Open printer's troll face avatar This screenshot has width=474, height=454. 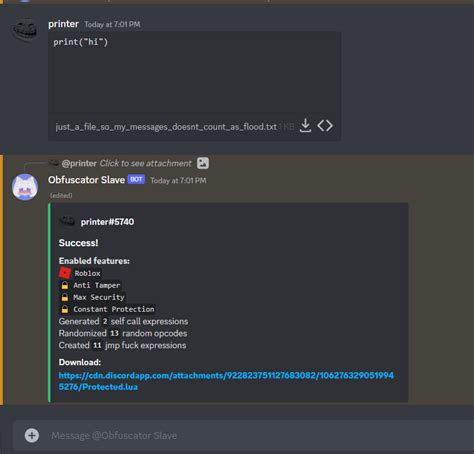pos(25,31)
